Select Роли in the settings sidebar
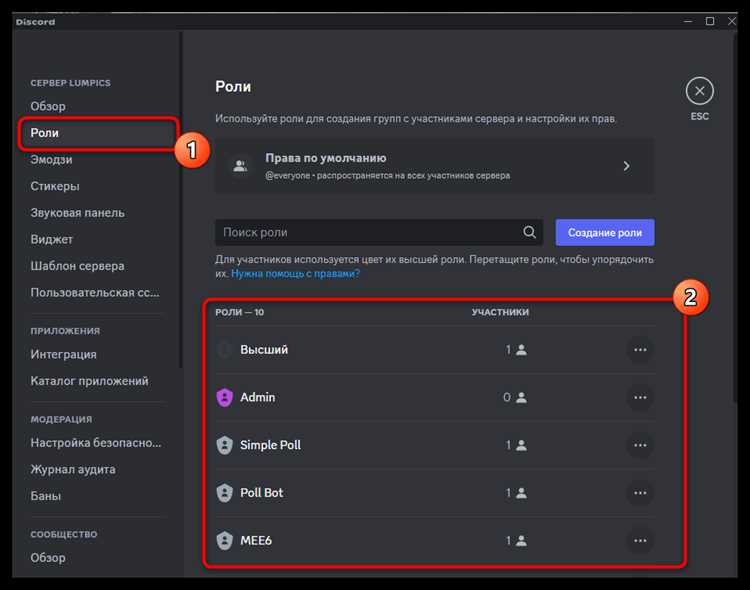The width and height of the screenshot is (750, 590). (98, 133)
